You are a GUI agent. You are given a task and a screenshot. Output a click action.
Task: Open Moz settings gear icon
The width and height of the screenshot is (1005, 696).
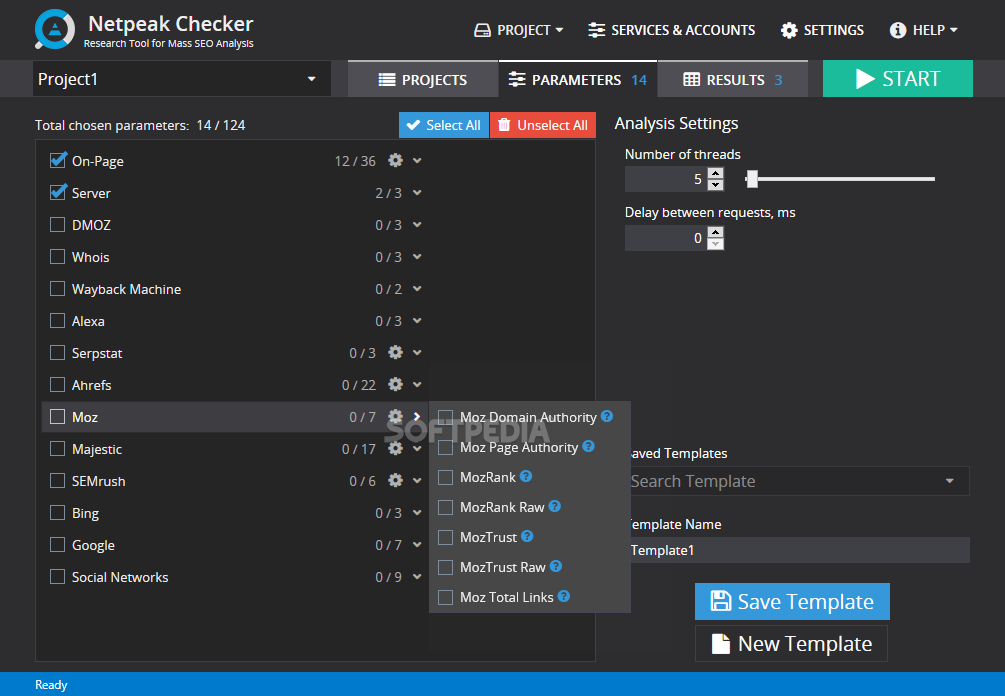395,417
